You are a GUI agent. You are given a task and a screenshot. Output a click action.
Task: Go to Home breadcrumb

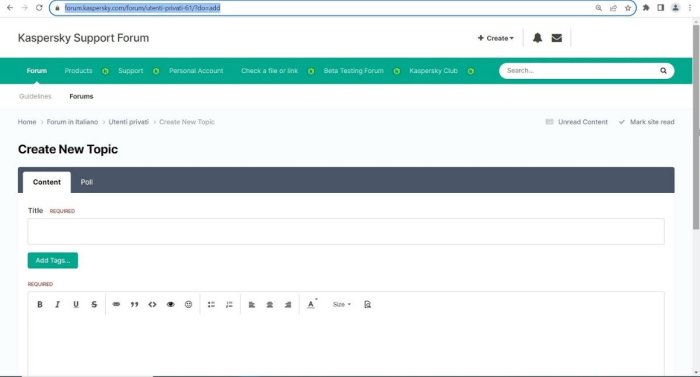point(27,122)
